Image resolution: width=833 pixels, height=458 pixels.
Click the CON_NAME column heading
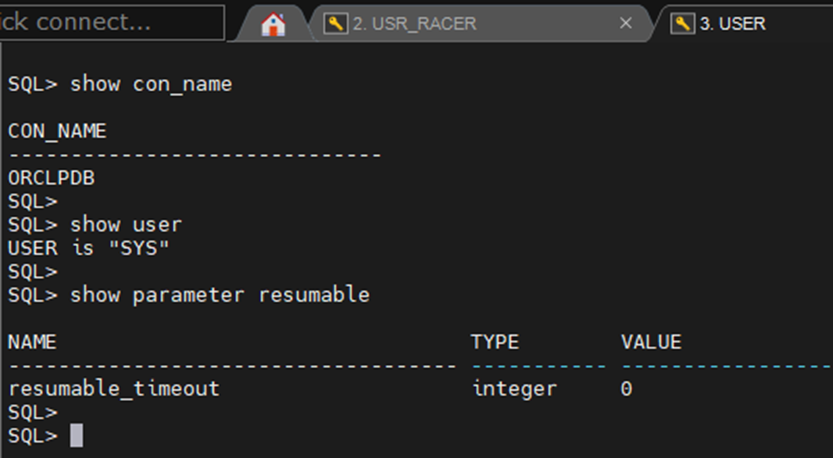pos(57,131)
